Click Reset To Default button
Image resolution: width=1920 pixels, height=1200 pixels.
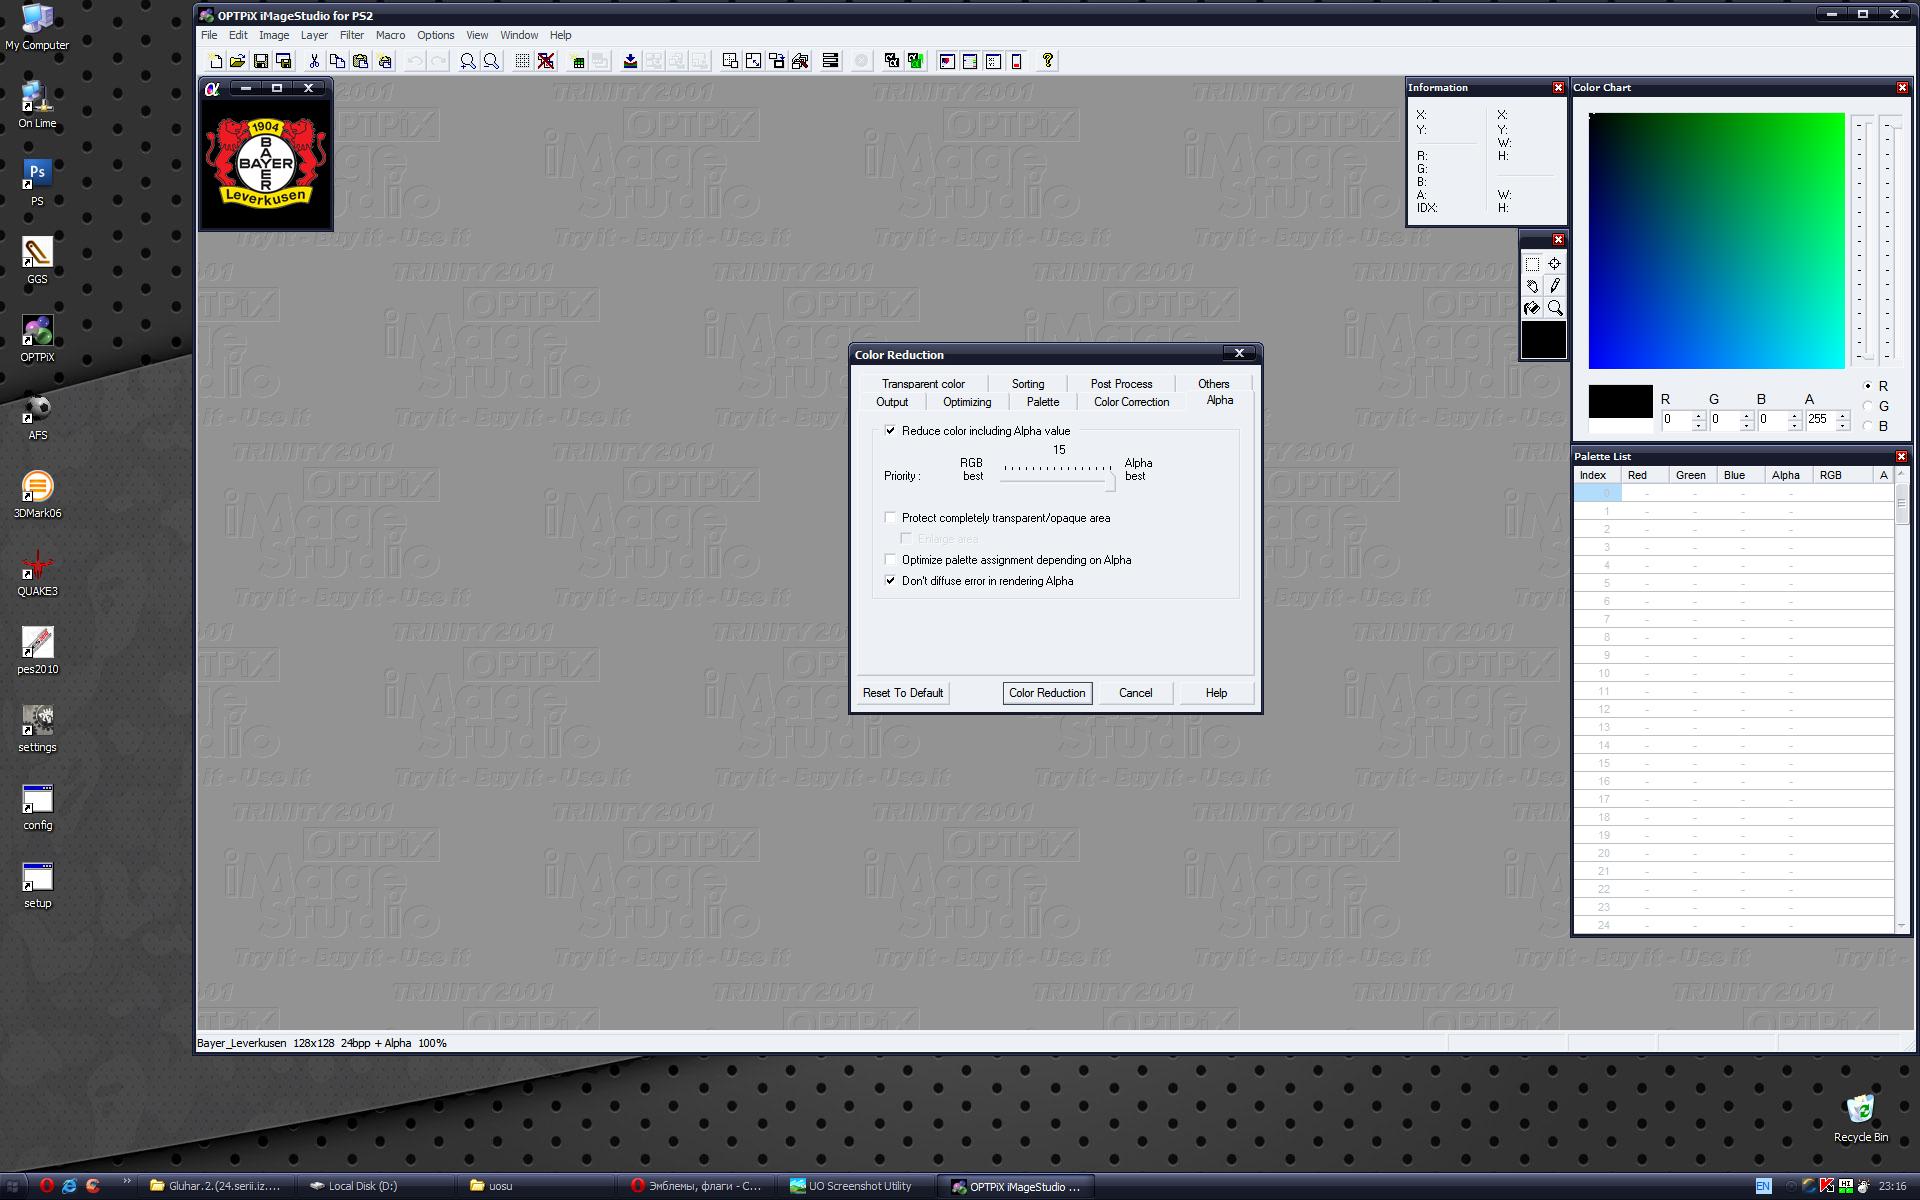(x=902, y=693)
